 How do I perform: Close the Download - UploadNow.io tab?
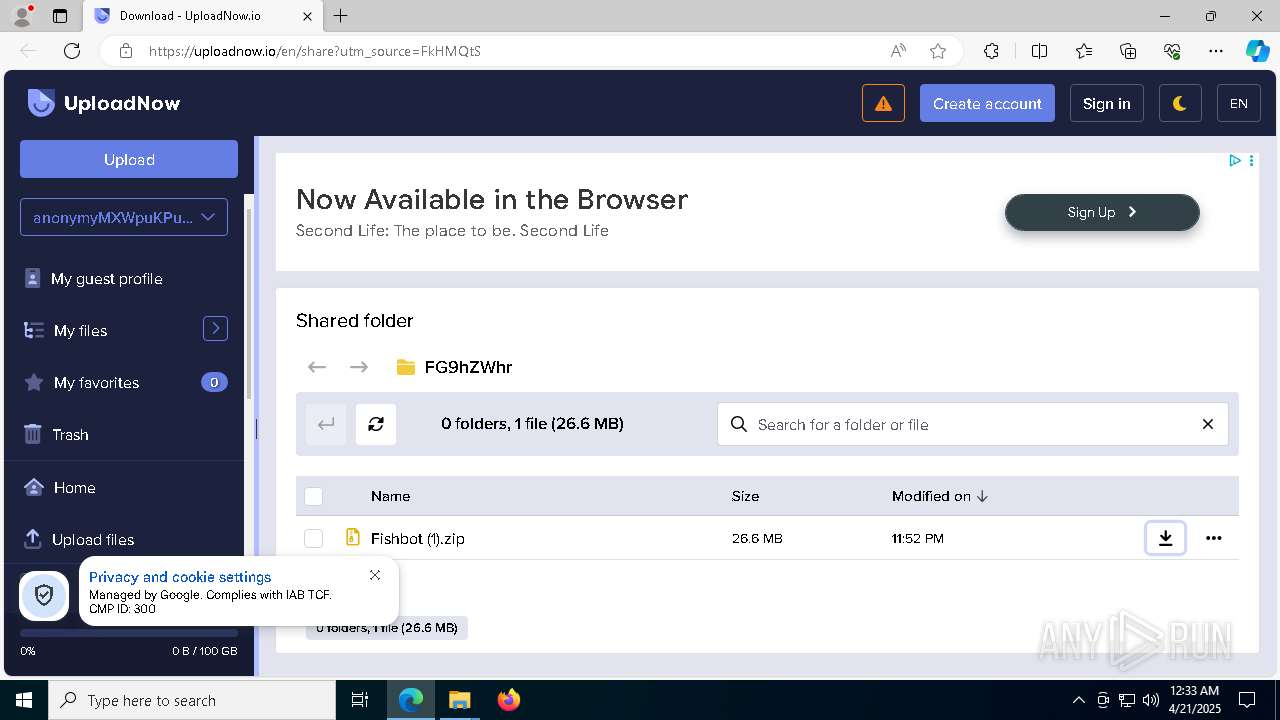point(307,16)
